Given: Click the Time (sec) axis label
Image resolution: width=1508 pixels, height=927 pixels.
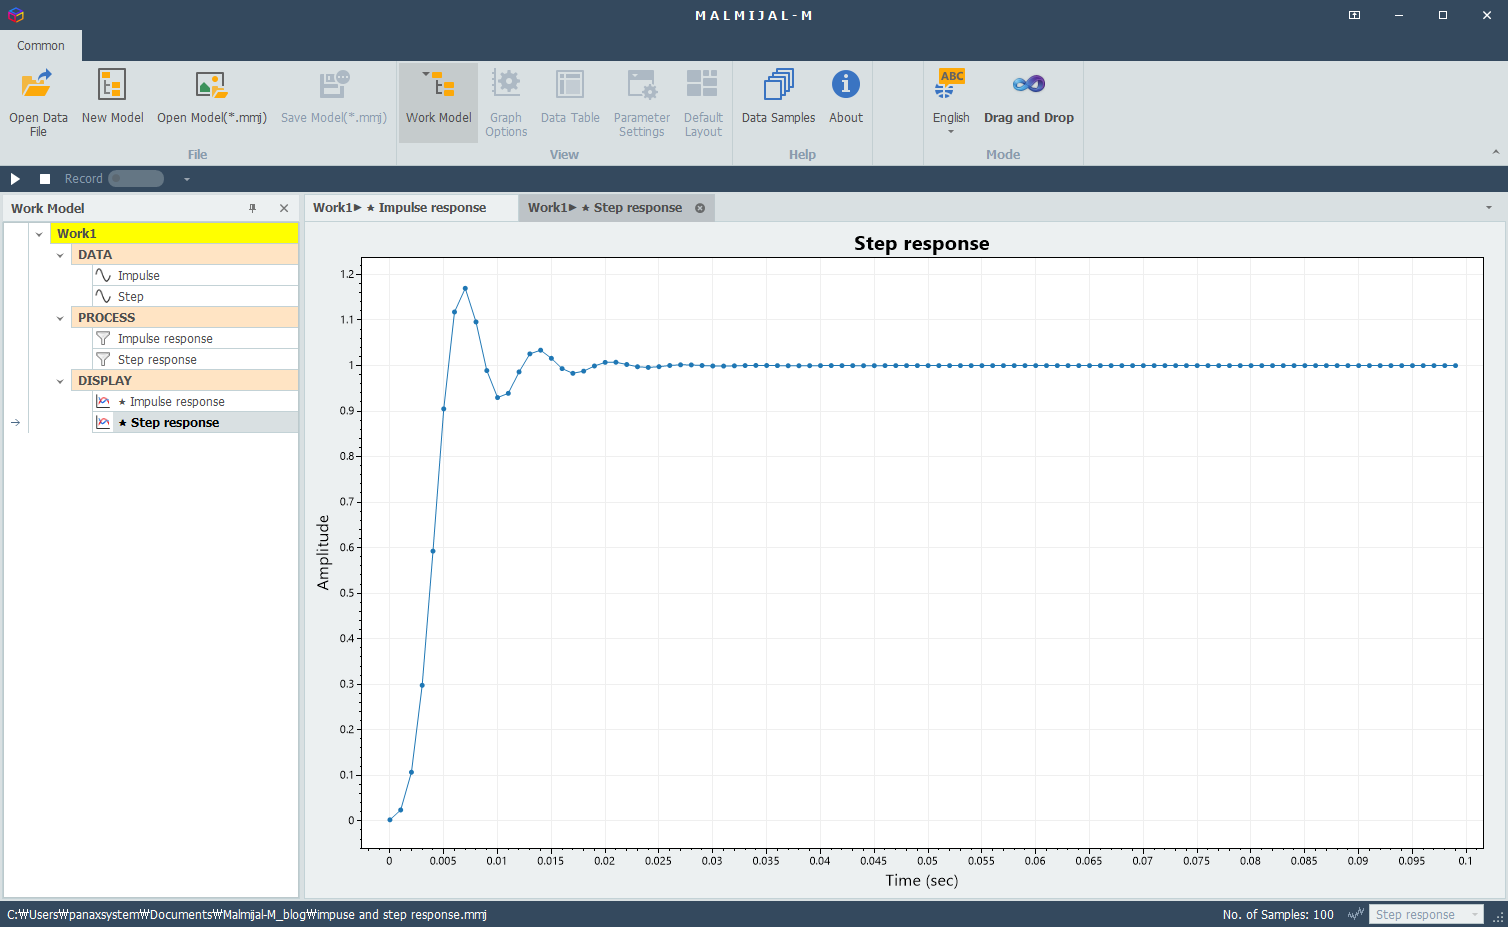Looking at the screenshot, I should (x=921, y=880).
